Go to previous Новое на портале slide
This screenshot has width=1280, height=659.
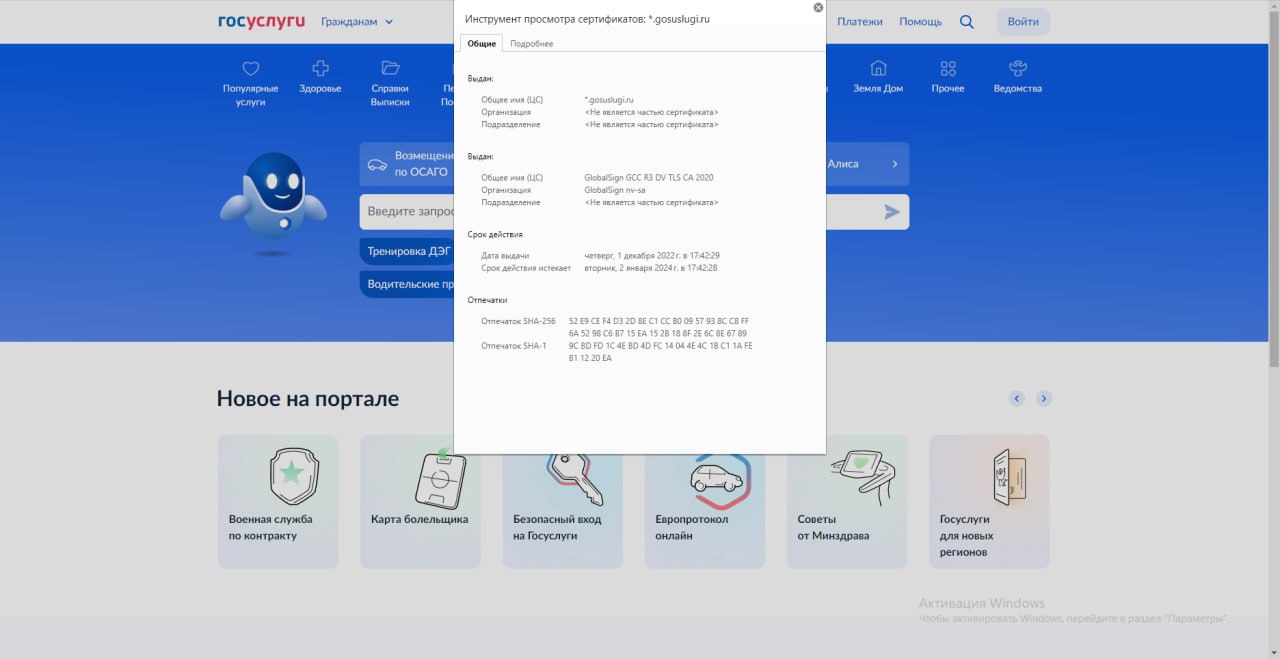pyautogui.click(x=1017, y=398)
